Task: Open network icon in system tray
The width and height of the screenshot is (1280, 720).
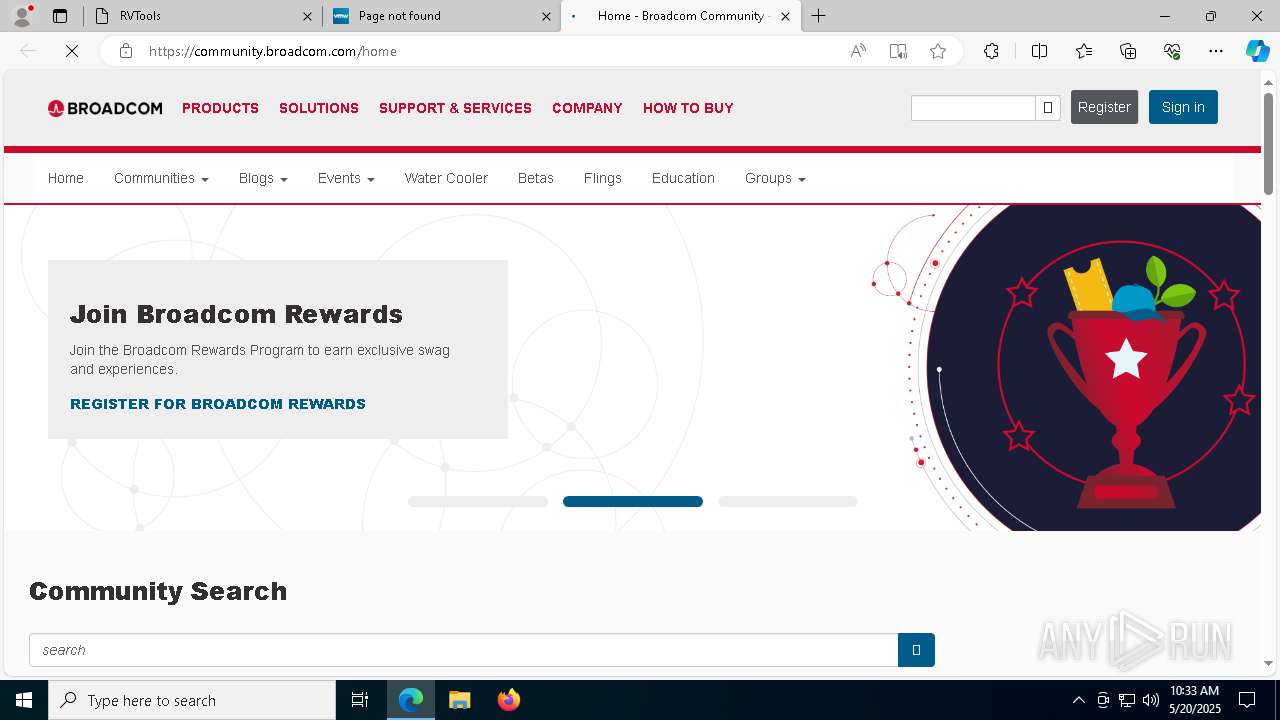Action: pyautogui.click(x=1127, y=700)
